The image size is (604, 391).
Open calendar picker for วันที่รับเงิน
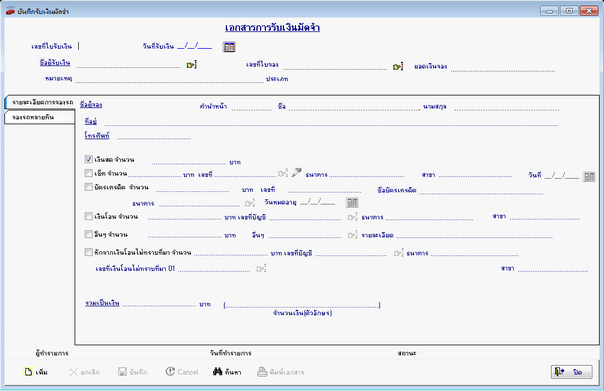pyautogui.click(x=229, y=47)
